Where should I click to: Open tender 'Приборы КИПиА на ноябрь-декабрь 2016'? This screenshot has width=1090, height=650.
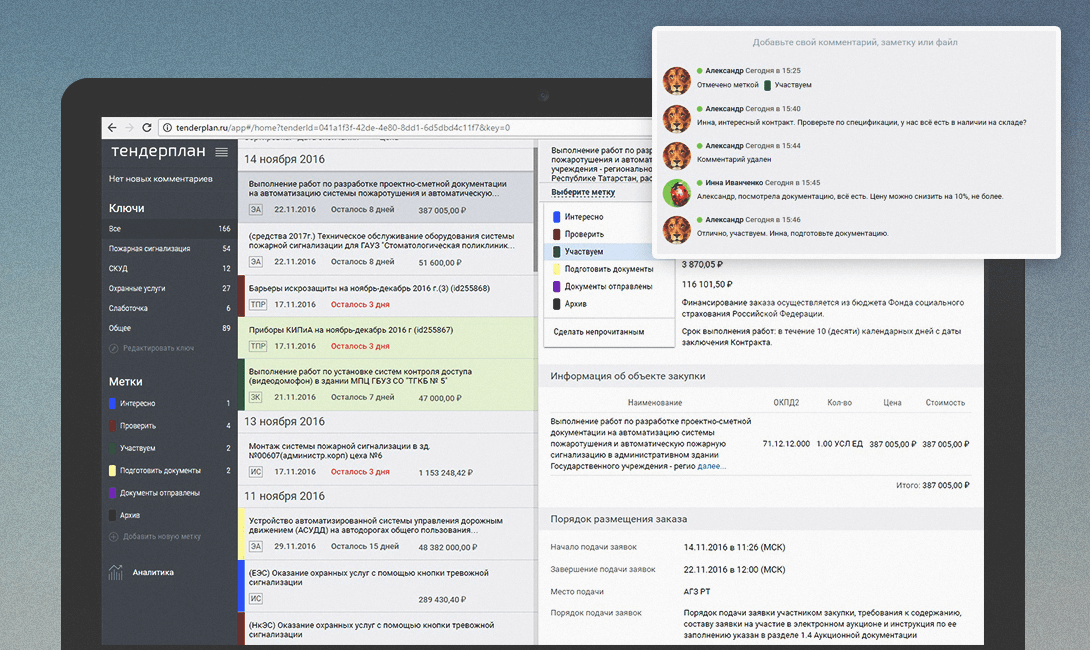pos(388,338)
